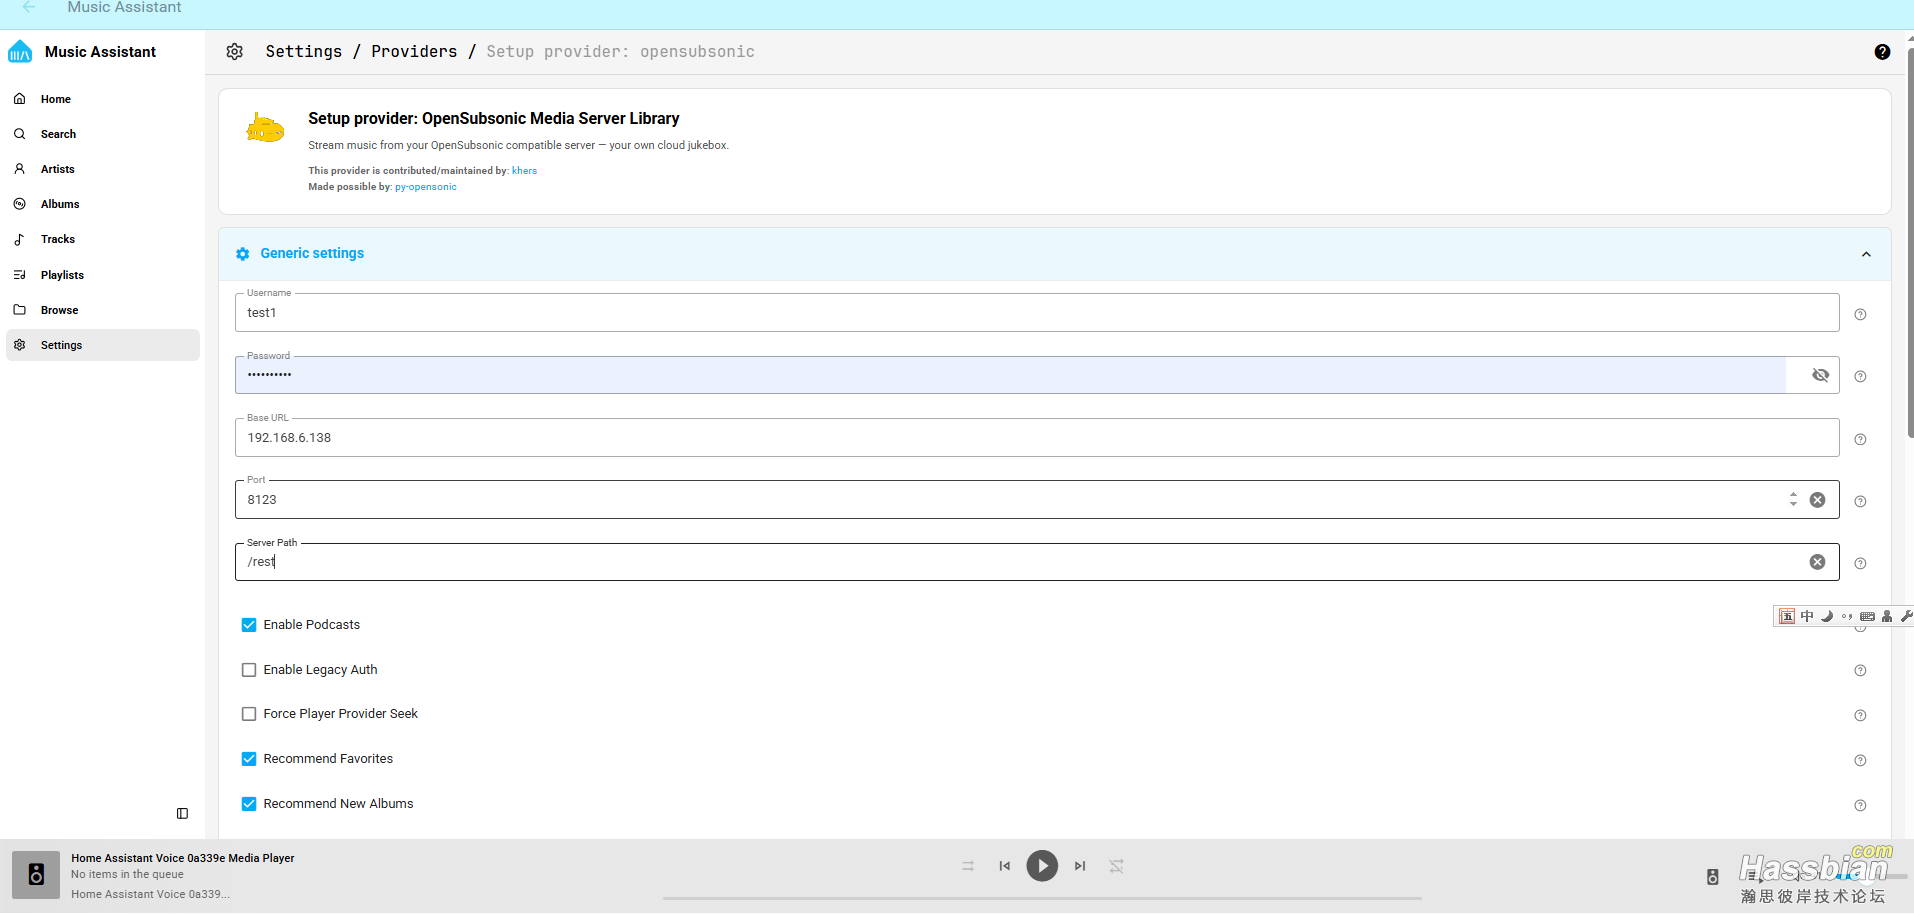Go to the previous track
1914x914 pixels.
coord(1004,866)
